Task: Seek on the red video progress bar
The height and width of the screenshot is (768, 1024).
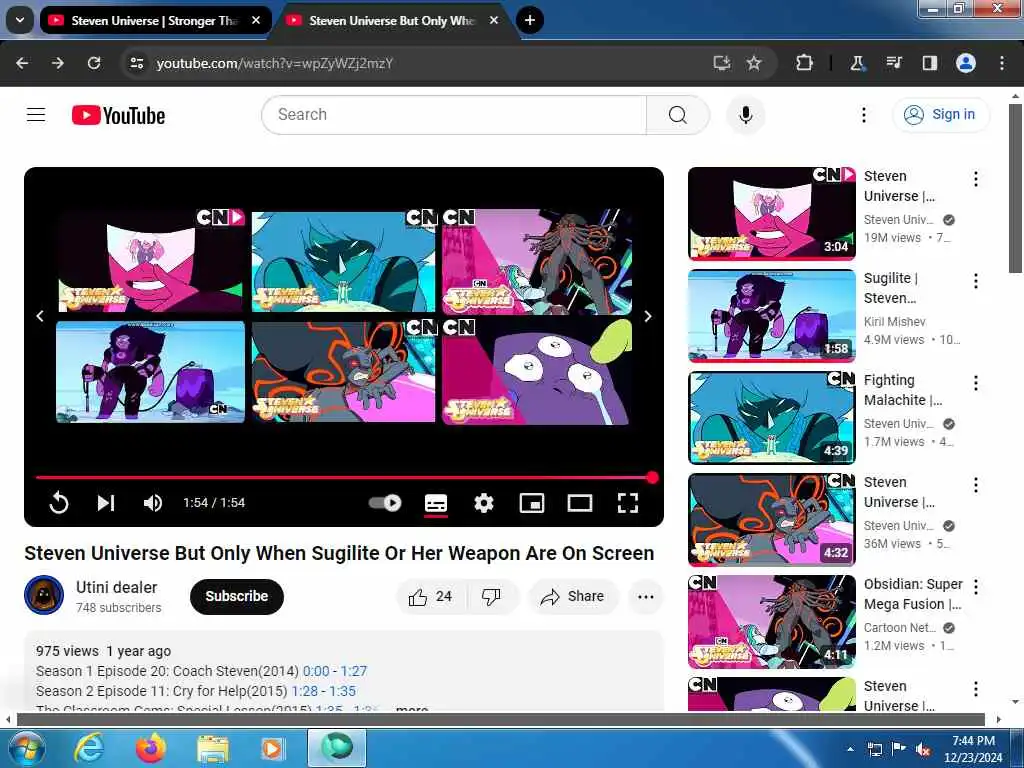Action: [x=344, y=477]
